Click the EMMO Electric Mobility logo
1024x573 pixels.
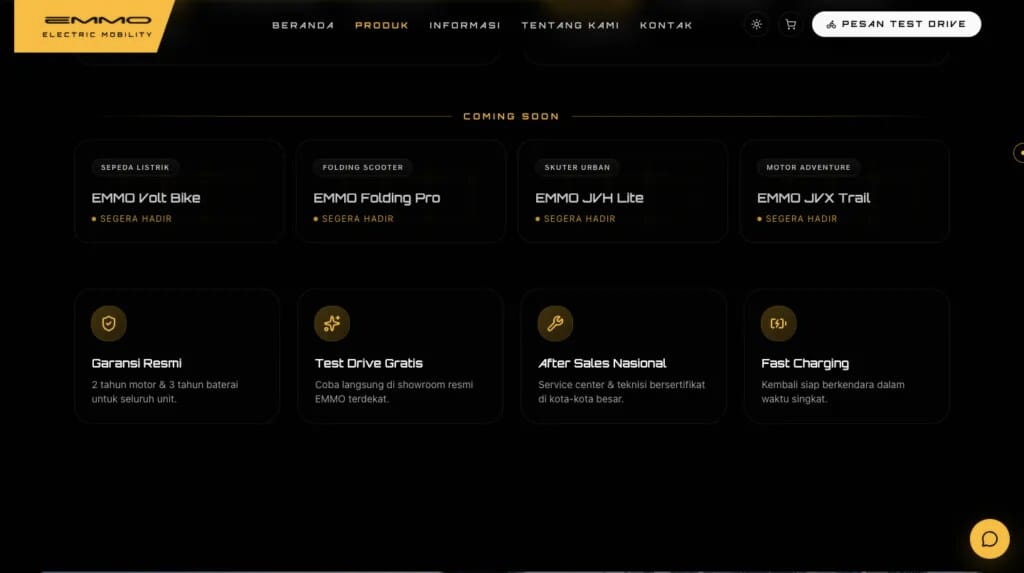pos(95,26)
